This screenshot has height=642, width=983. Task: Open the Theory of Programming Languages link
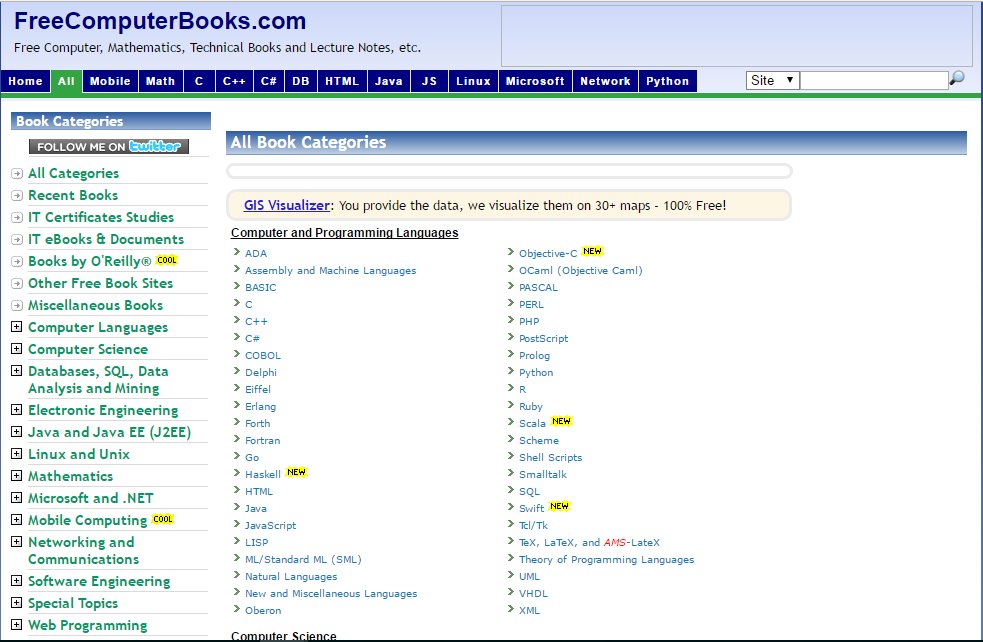tap(606, 560)
